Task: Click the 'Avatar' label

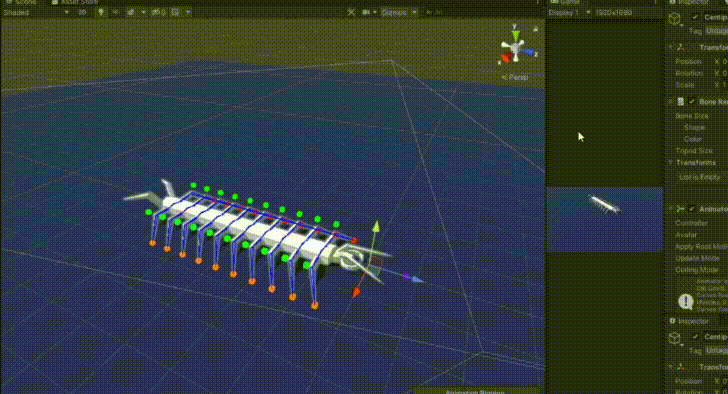Action: tap(686, 235)
